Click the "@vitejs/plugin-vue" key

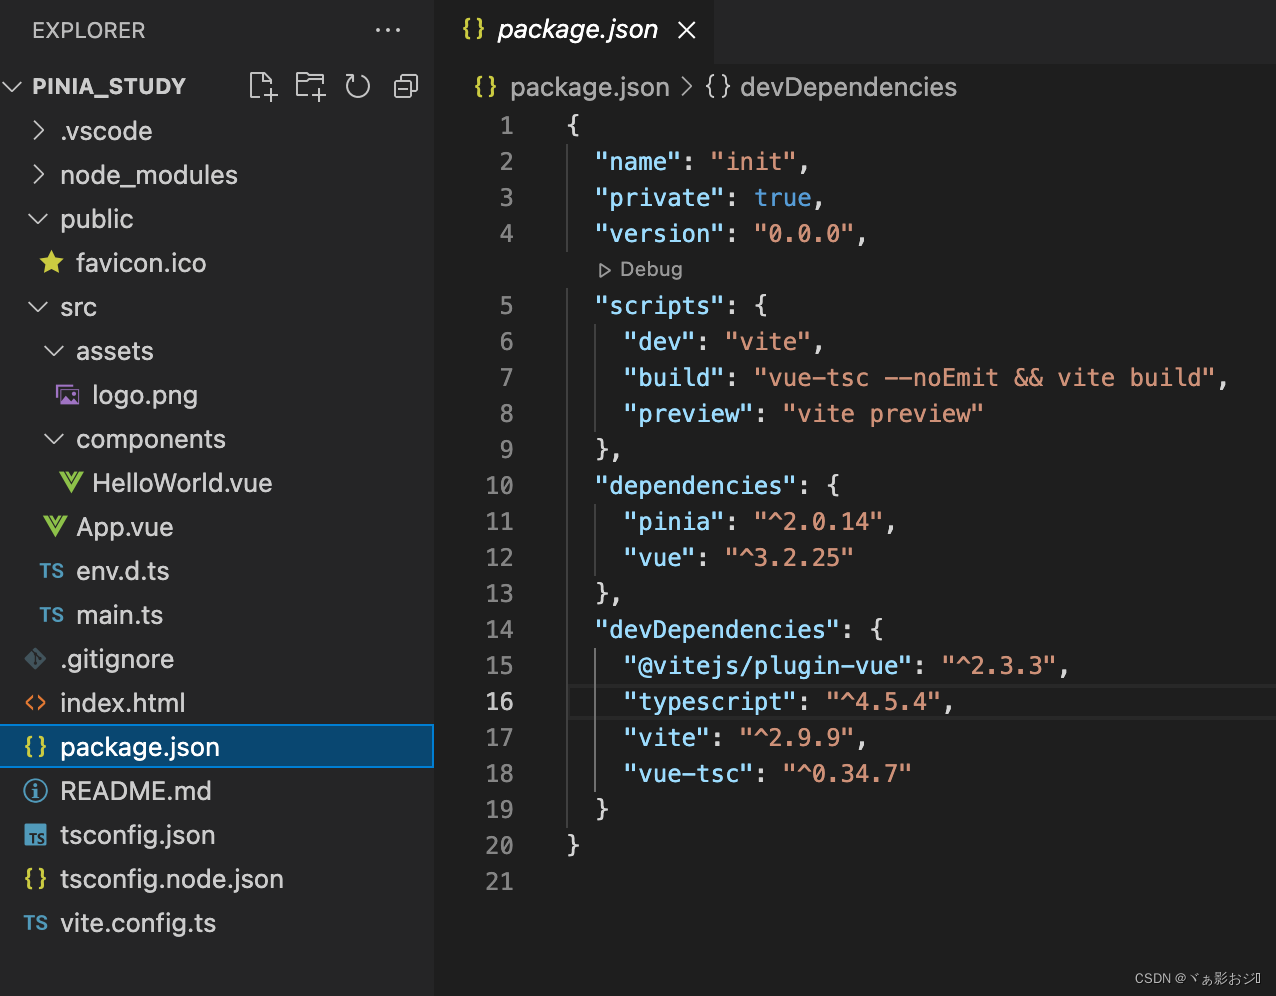(768, 665)
